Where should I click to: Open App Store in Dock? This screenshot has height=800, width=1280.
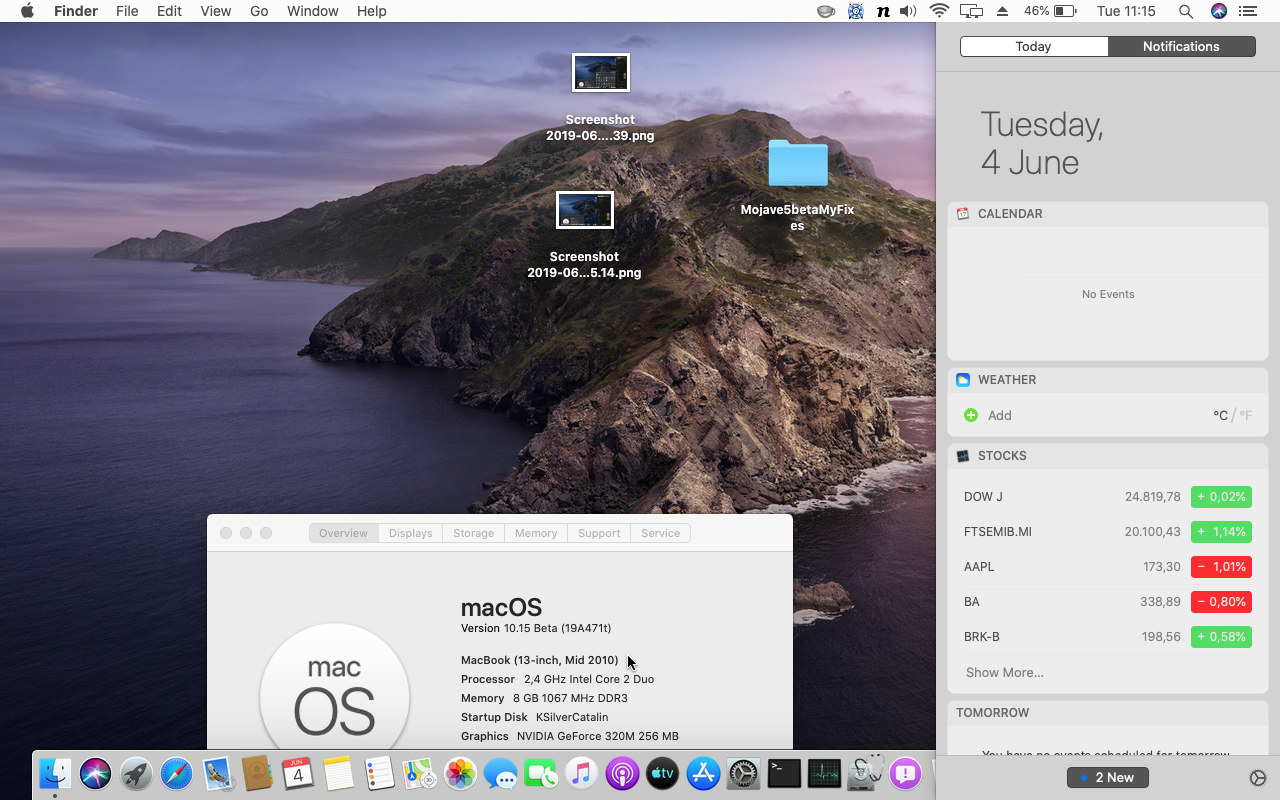703,773
